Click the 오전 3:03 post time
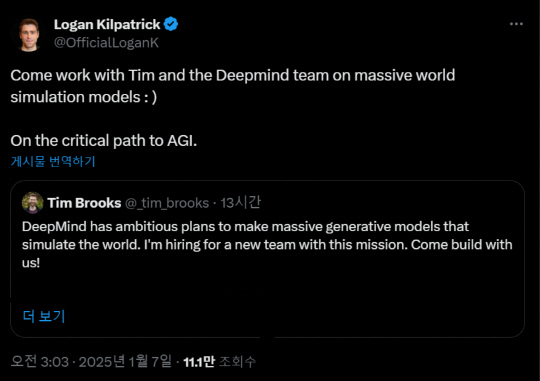The width and height of the screenshot is (540, 381). click(40, 362)
